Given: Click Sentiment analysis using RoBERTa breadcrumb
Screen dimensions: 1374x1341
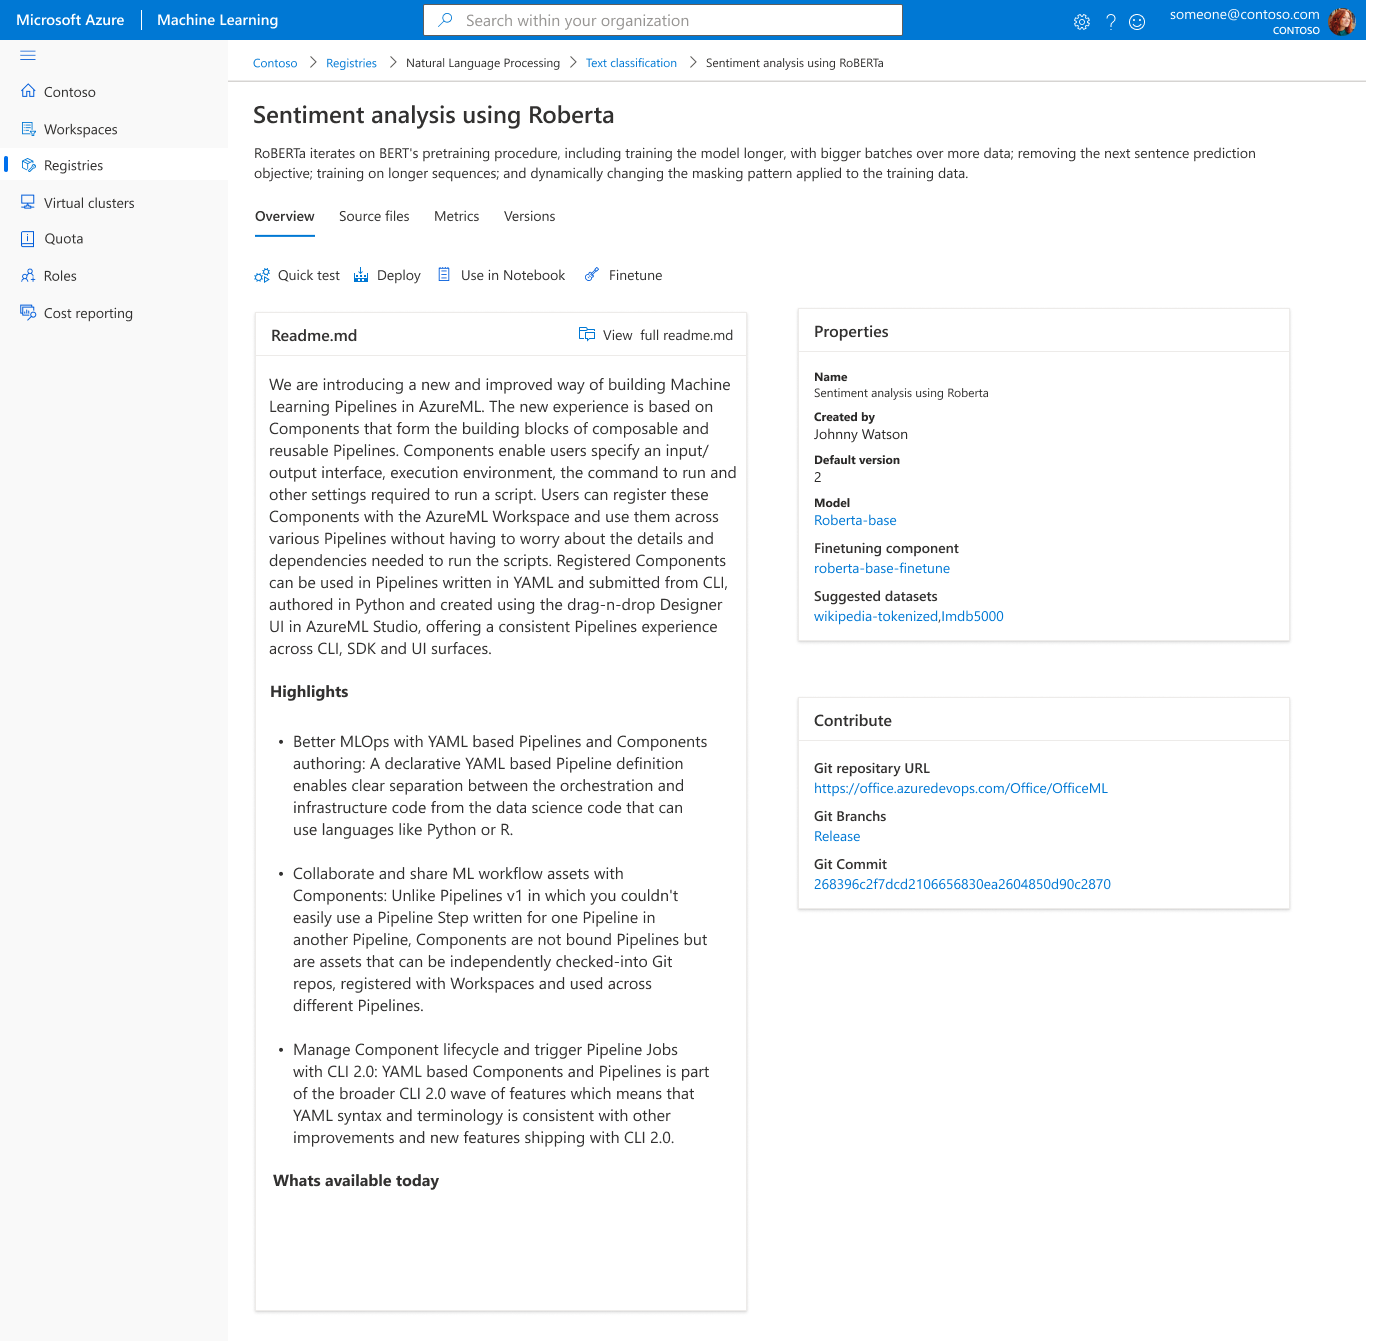Looking at the screenshot, I should click(x=795, y=63).
